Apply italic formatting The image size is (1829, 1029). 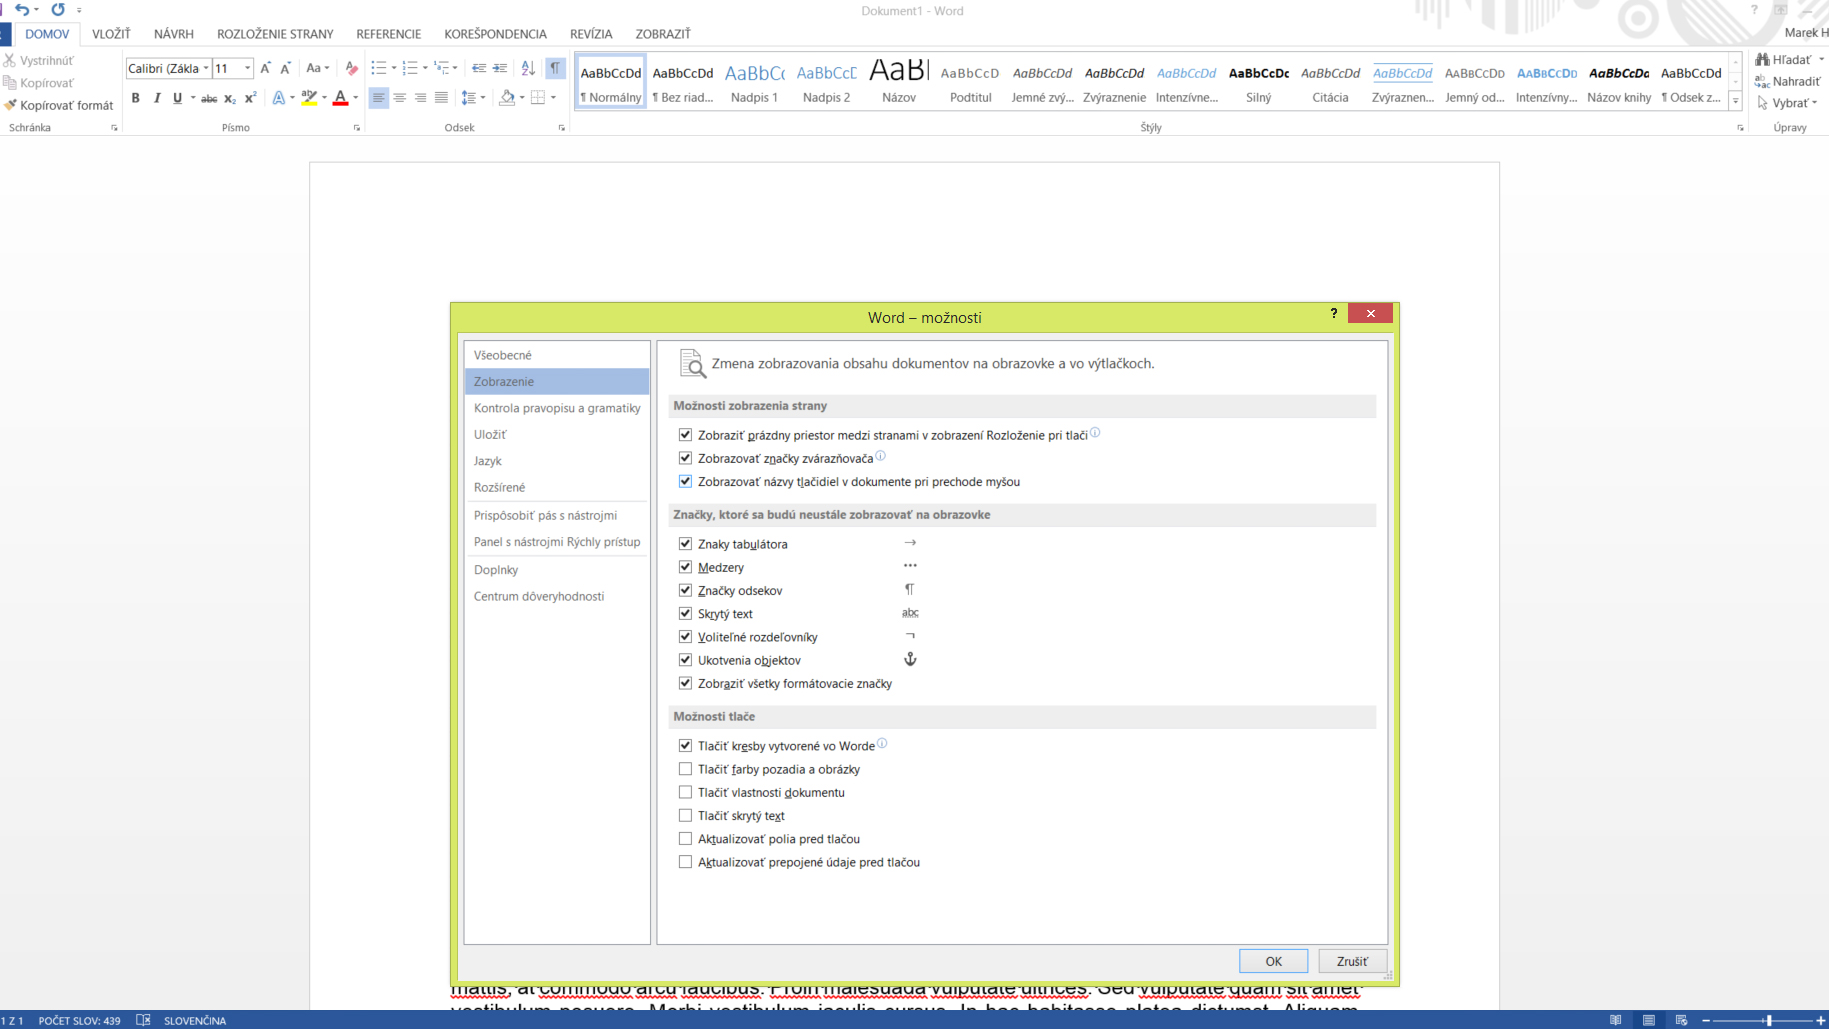pyautogui.click(x=157, y=98)
